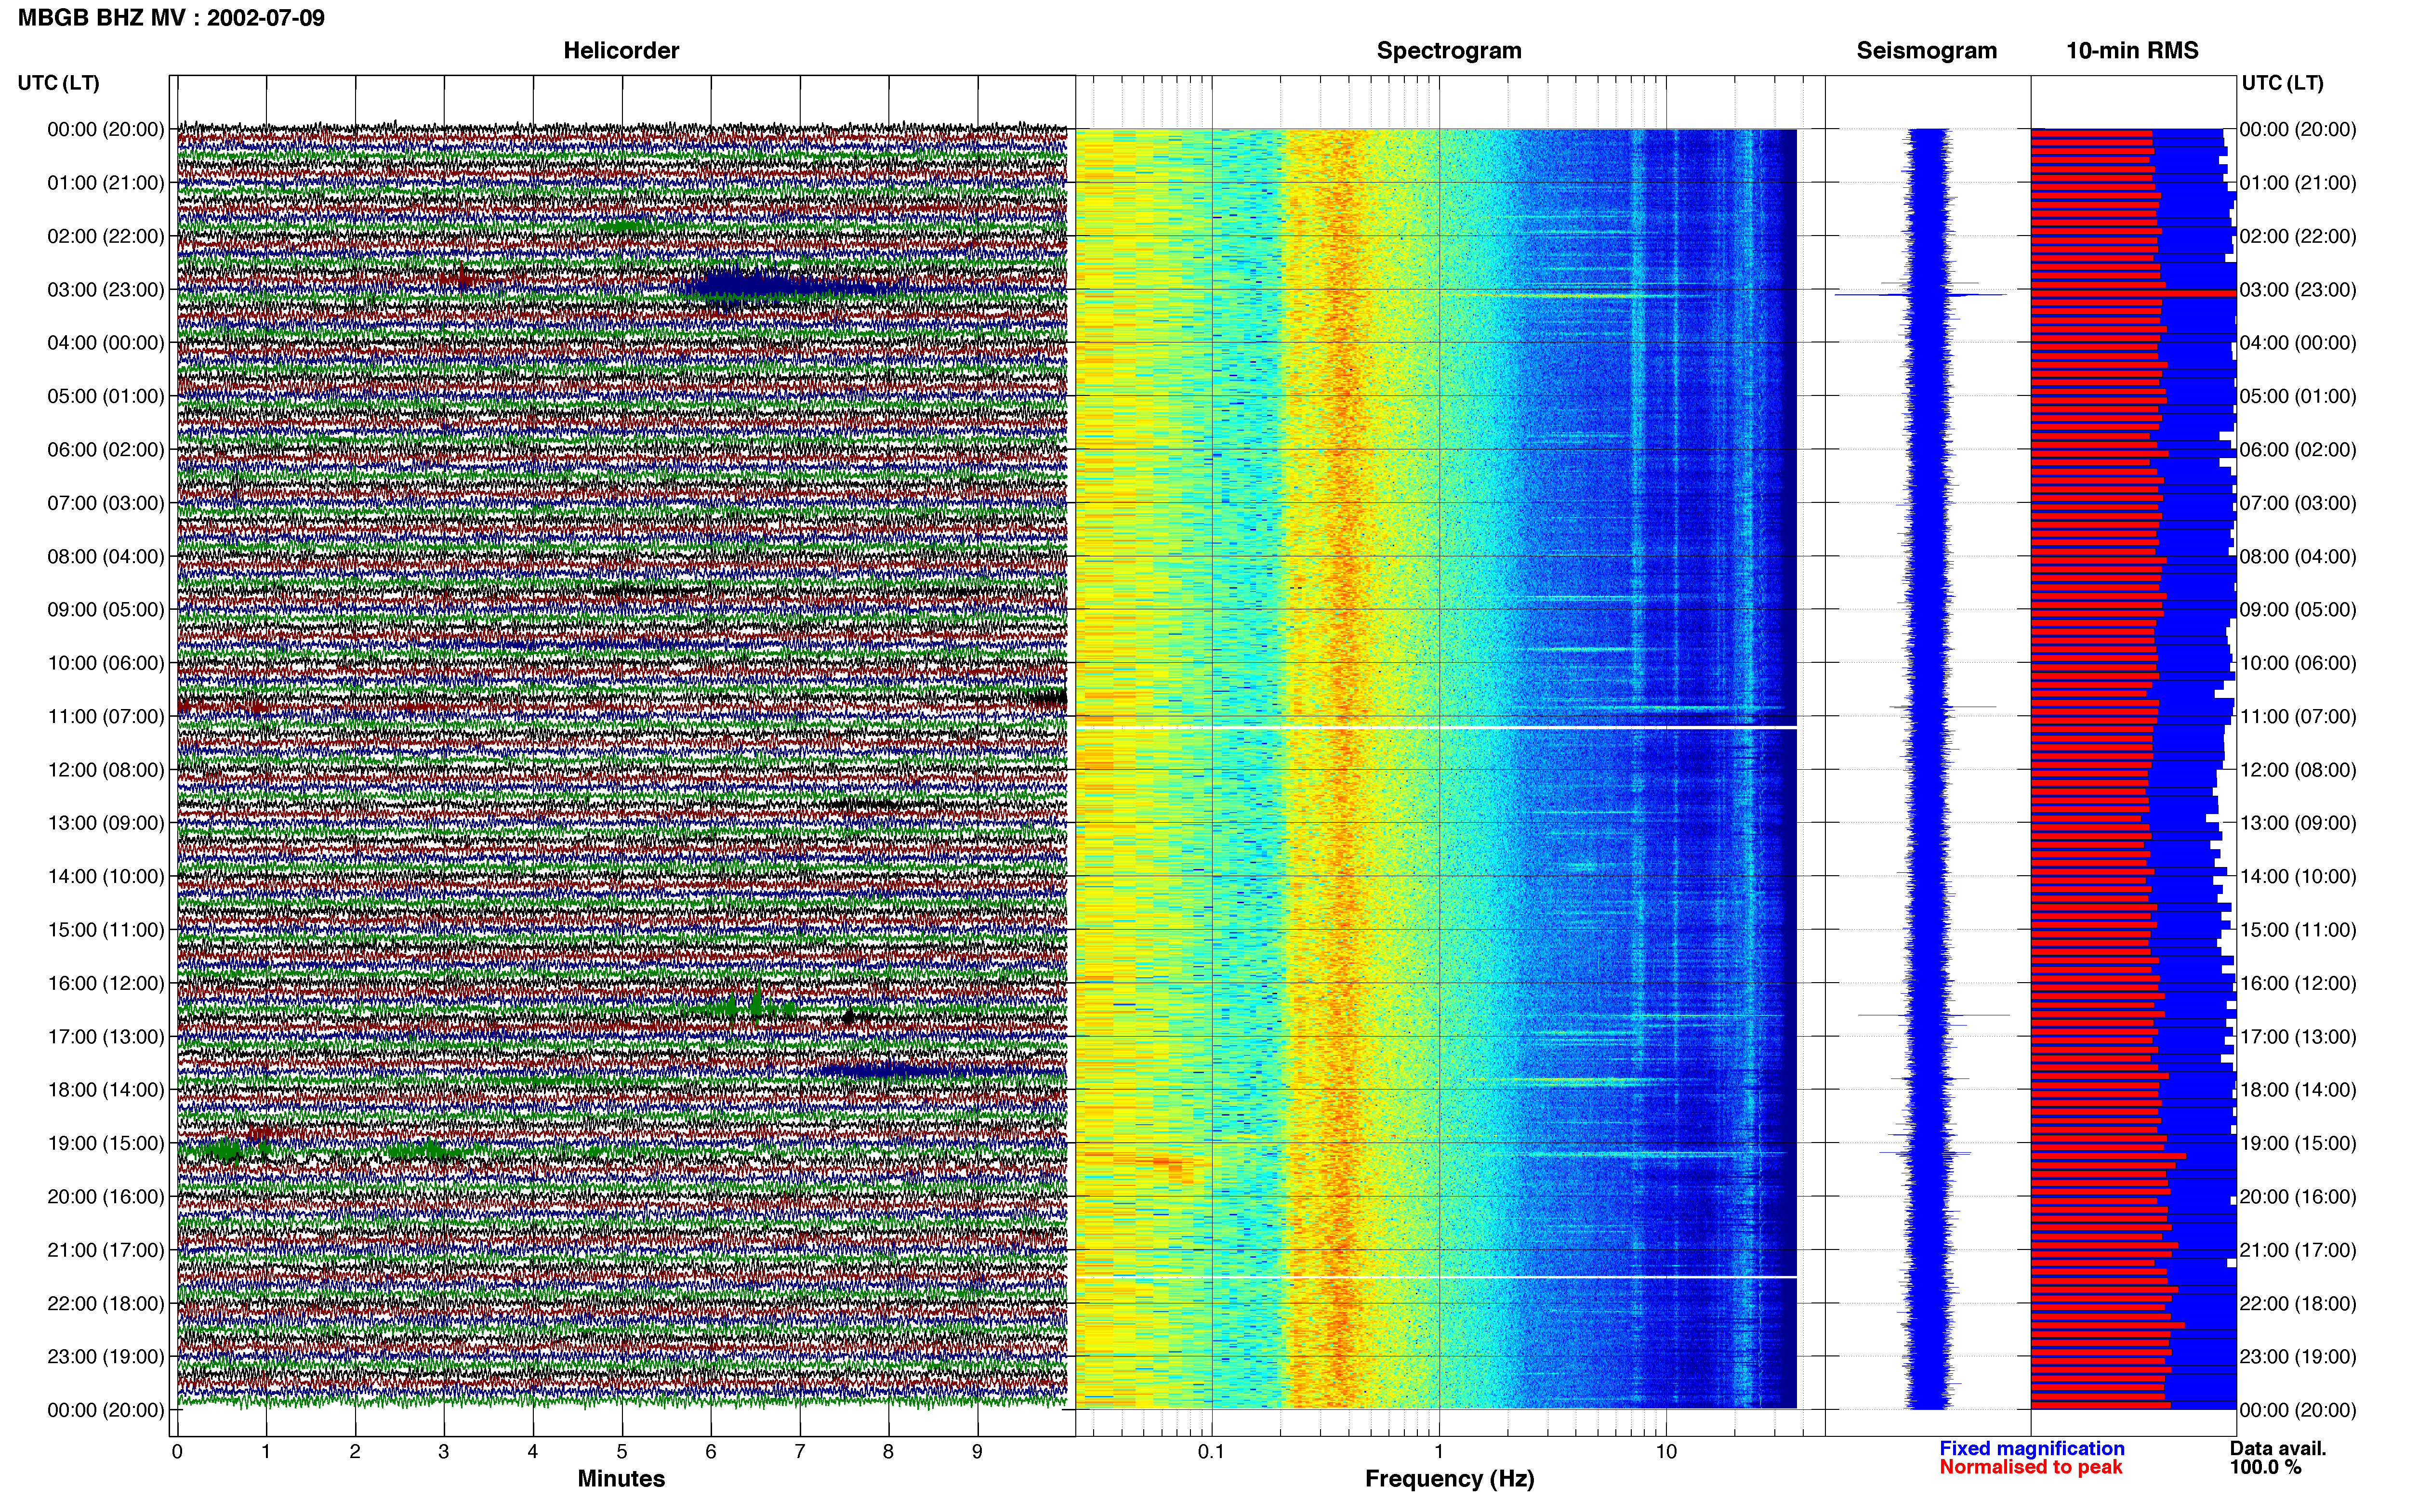Click the seismogram amplitude spike near 16:40
Screen dimensions: 2418x1512
[x=1933, y=1015]
